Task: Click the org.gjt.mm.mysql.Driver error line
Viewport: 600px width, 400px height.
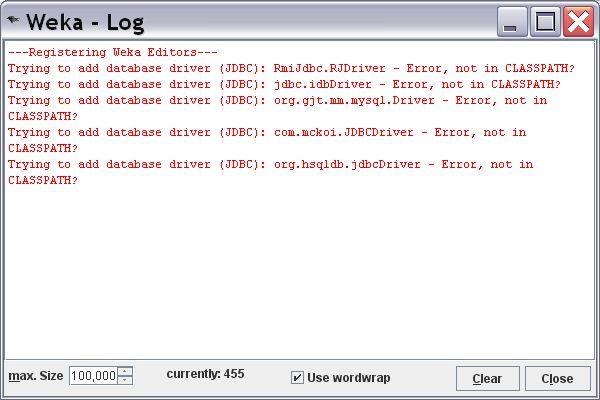Action: 278,108
